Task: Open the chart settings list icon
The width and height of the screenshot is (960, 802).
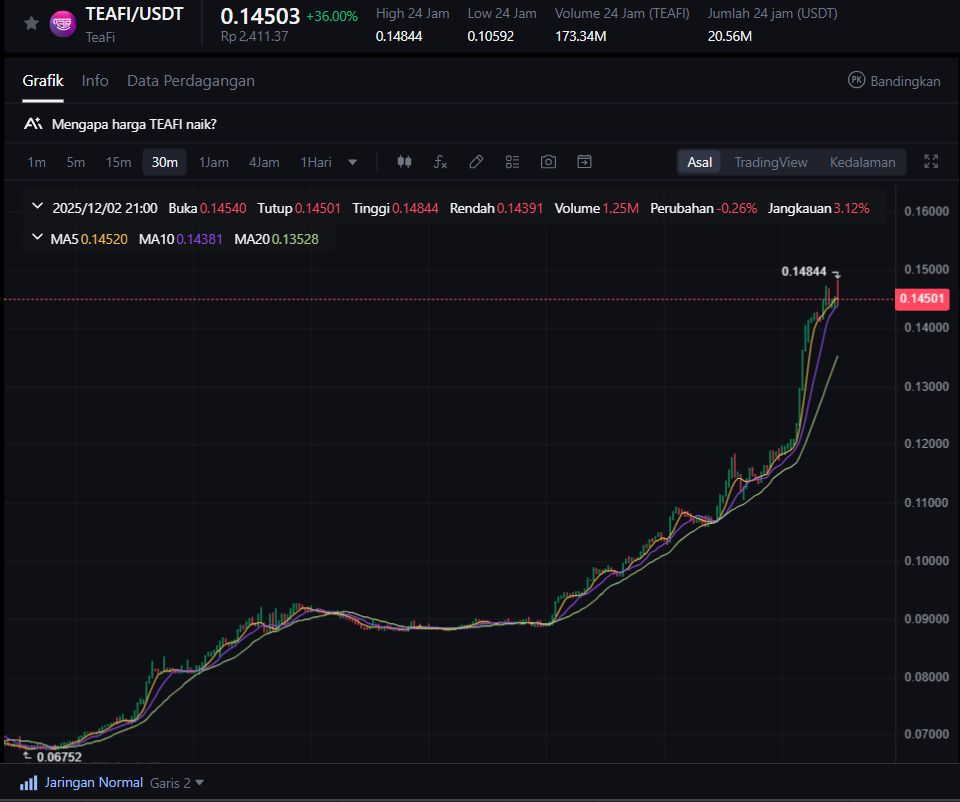Action: 512,162
